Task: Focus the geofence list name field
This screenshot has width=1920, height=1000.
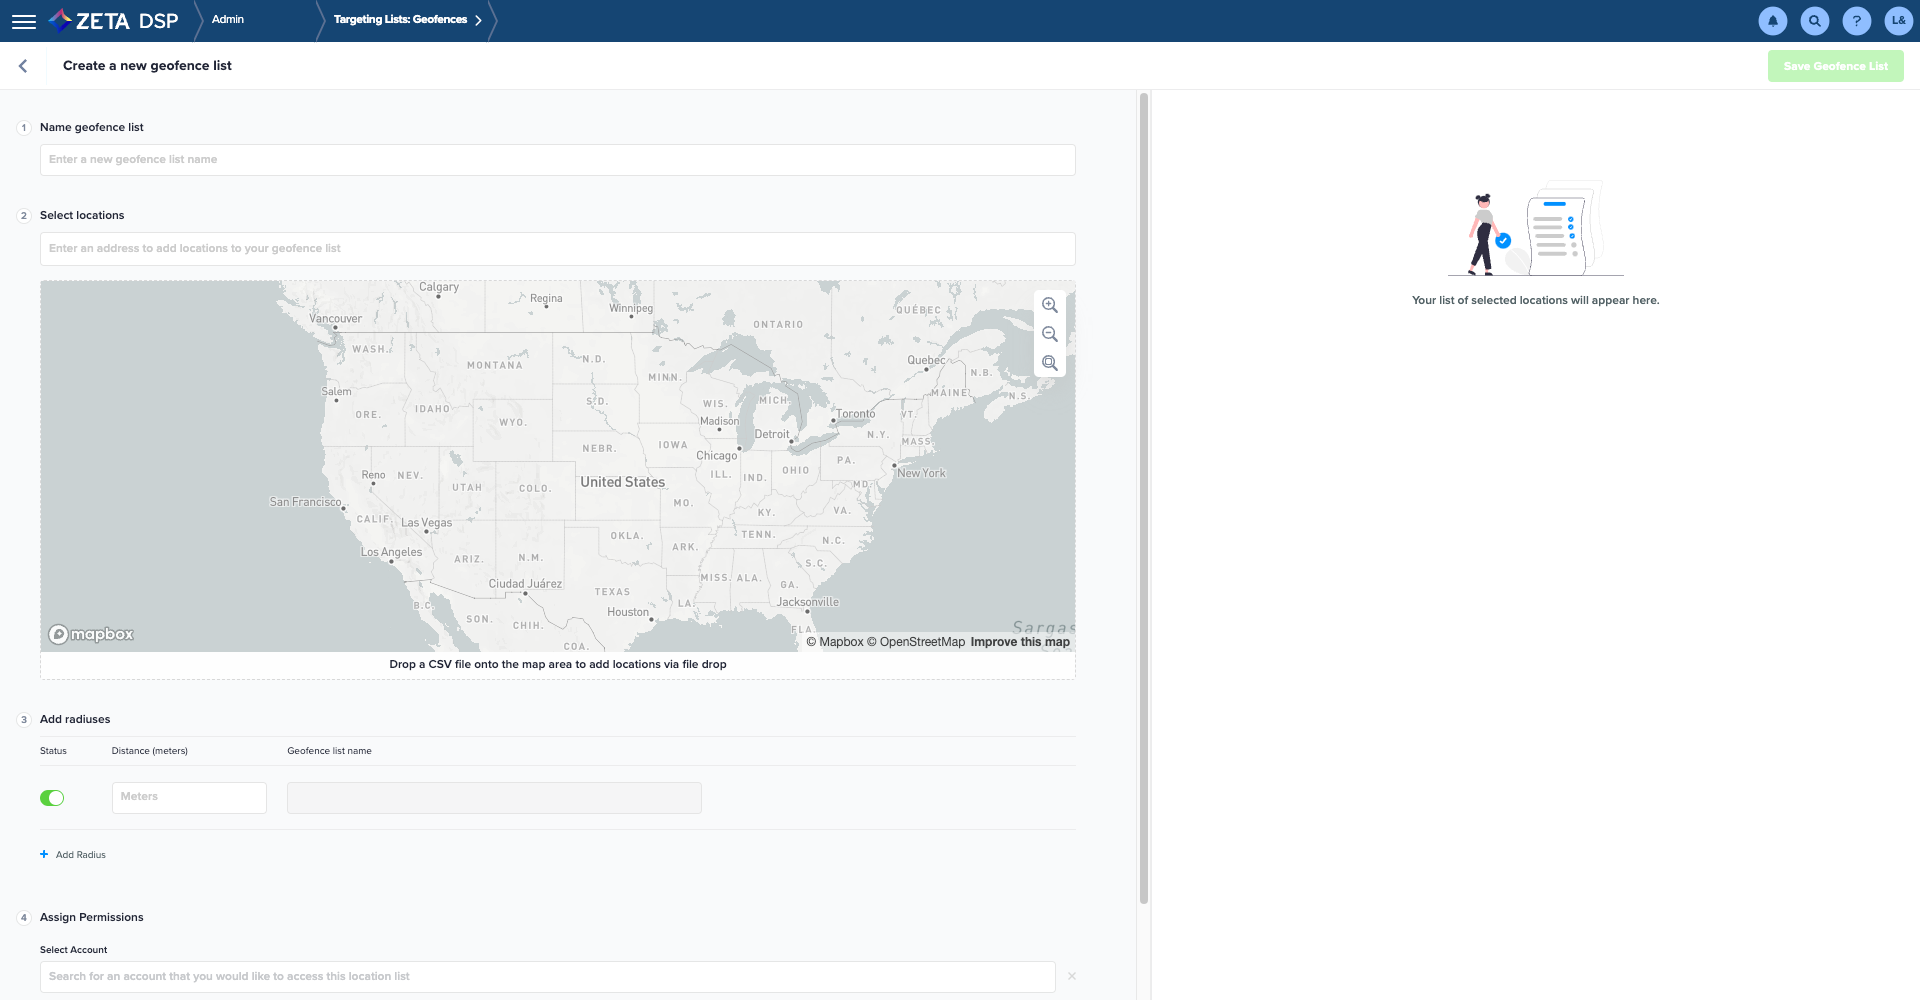Action: 557,160
